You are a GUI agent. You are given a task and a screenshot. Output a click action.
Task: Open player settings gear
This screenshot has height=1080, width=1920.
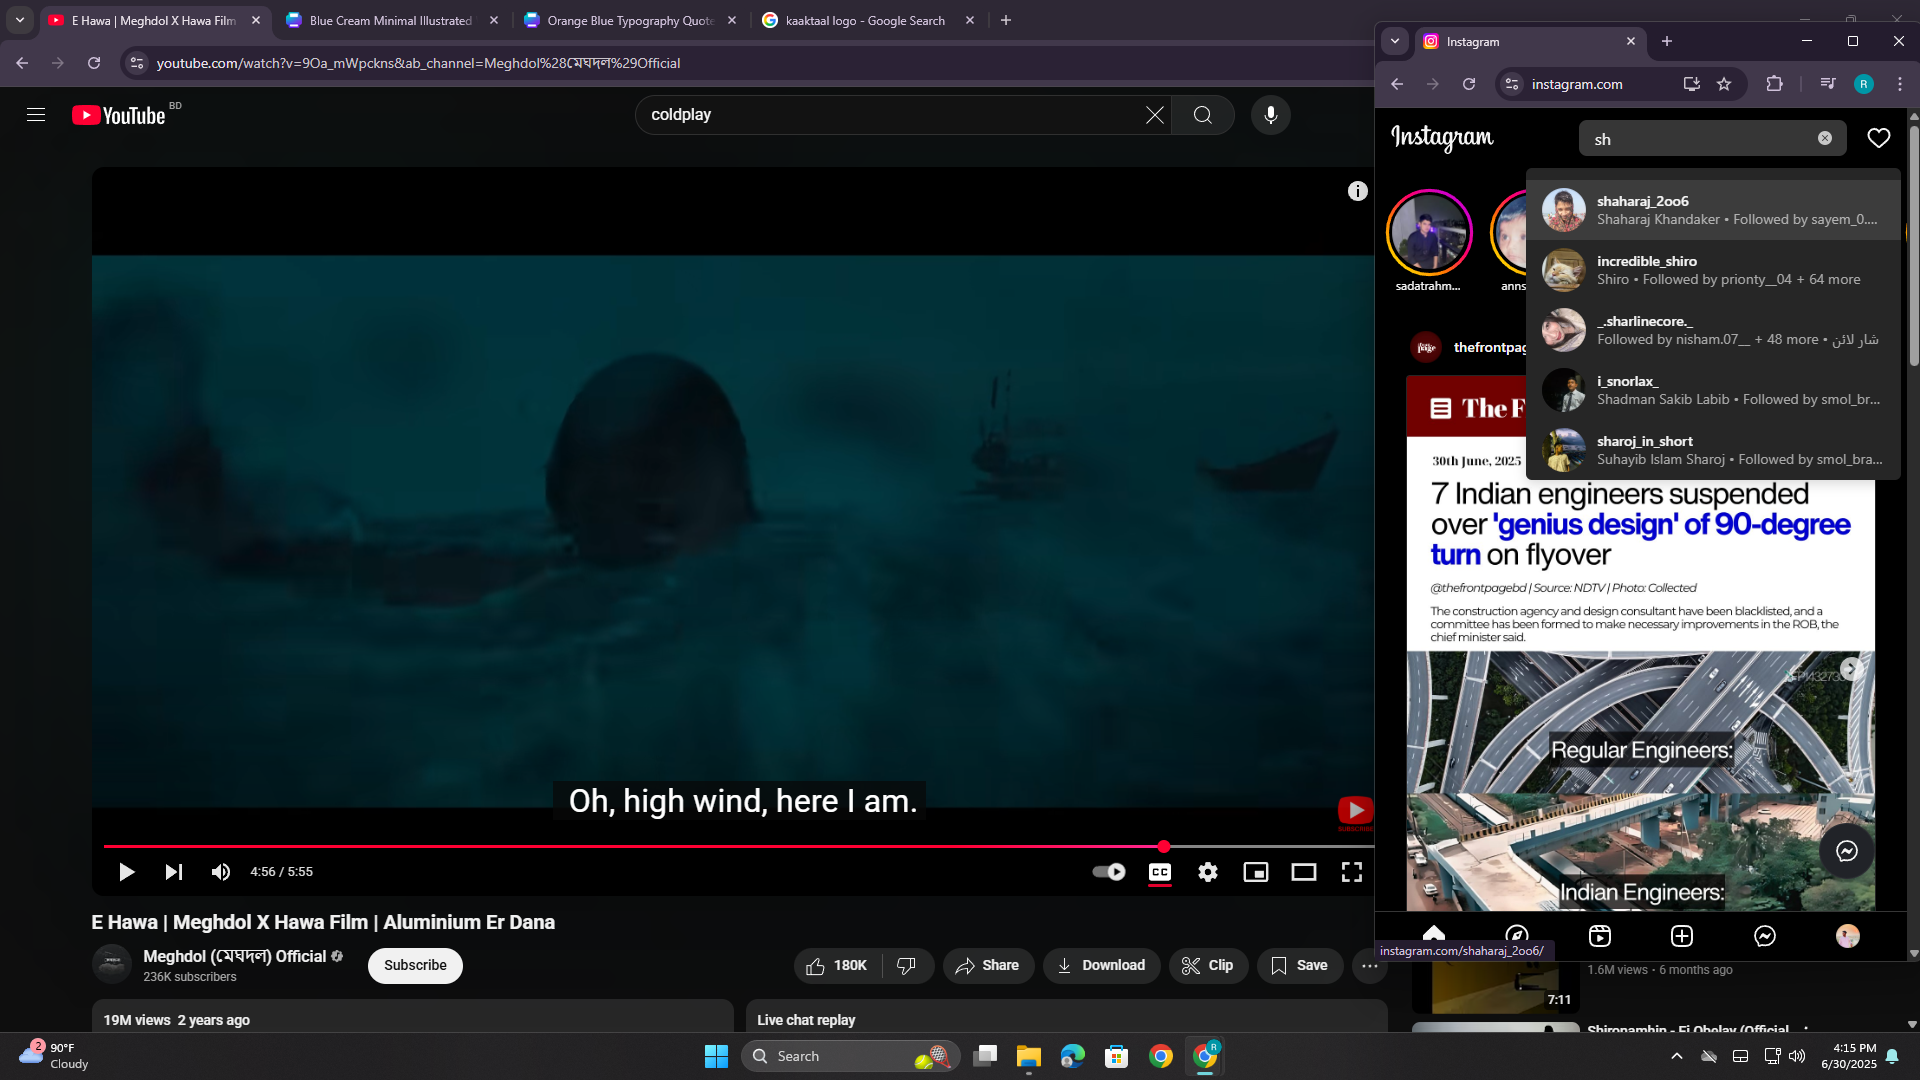tap(1208, 872)
